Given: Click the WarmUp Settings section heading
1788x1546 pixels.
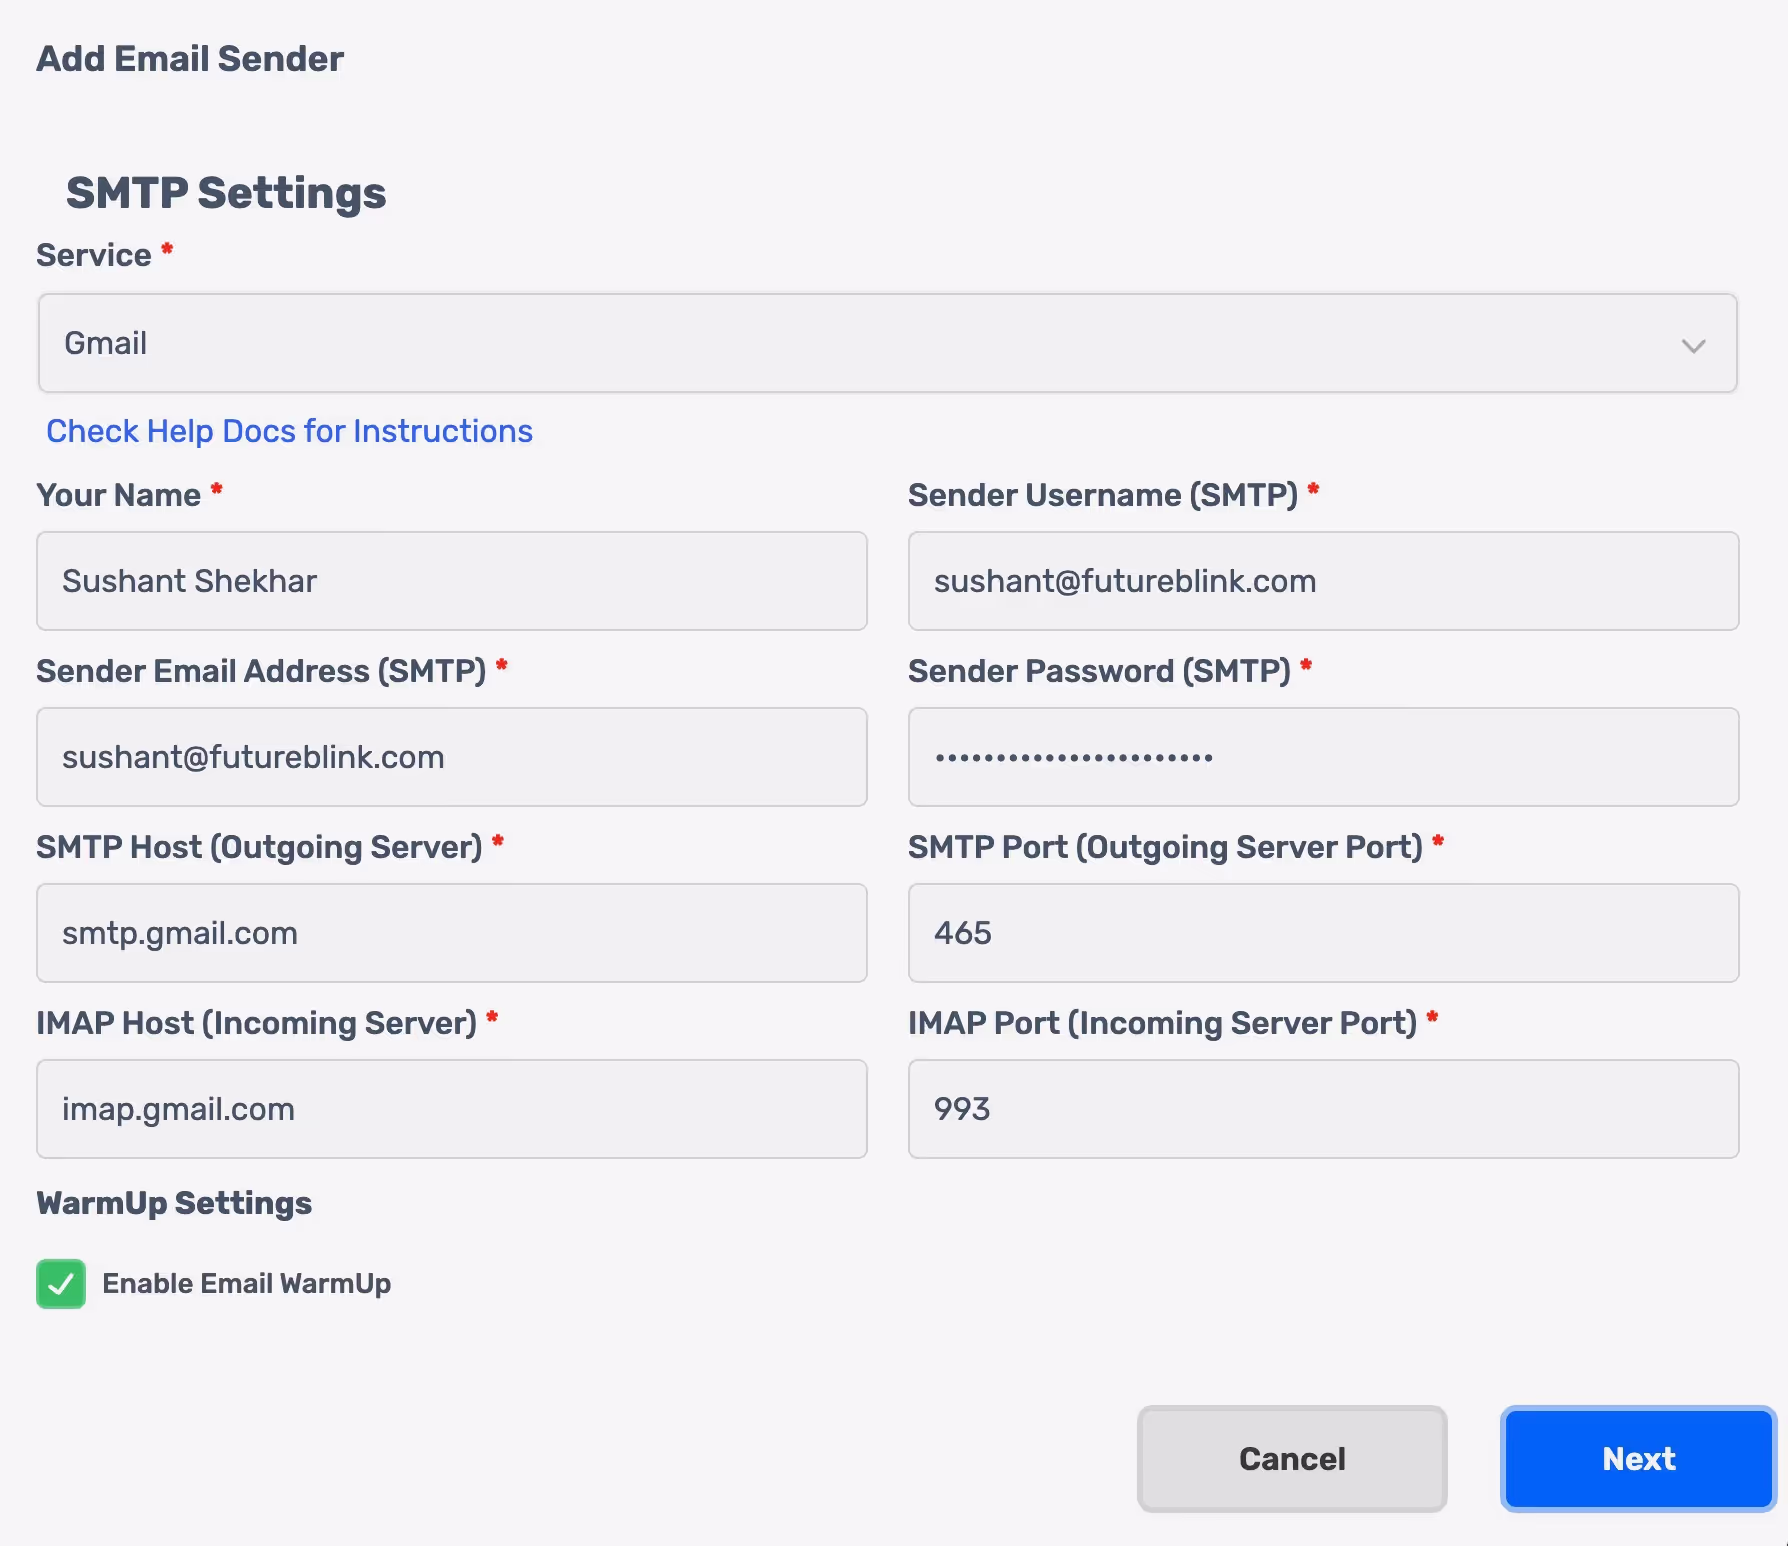Looking at the screenshot, I should coord(174,1203).
